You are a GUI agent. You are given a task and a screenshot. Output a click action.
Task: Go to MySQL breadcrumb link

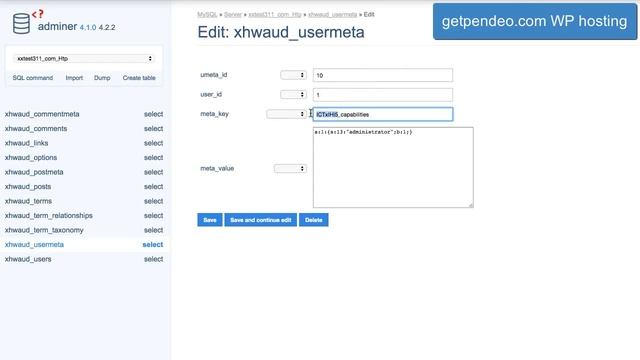tap(207, 14)
